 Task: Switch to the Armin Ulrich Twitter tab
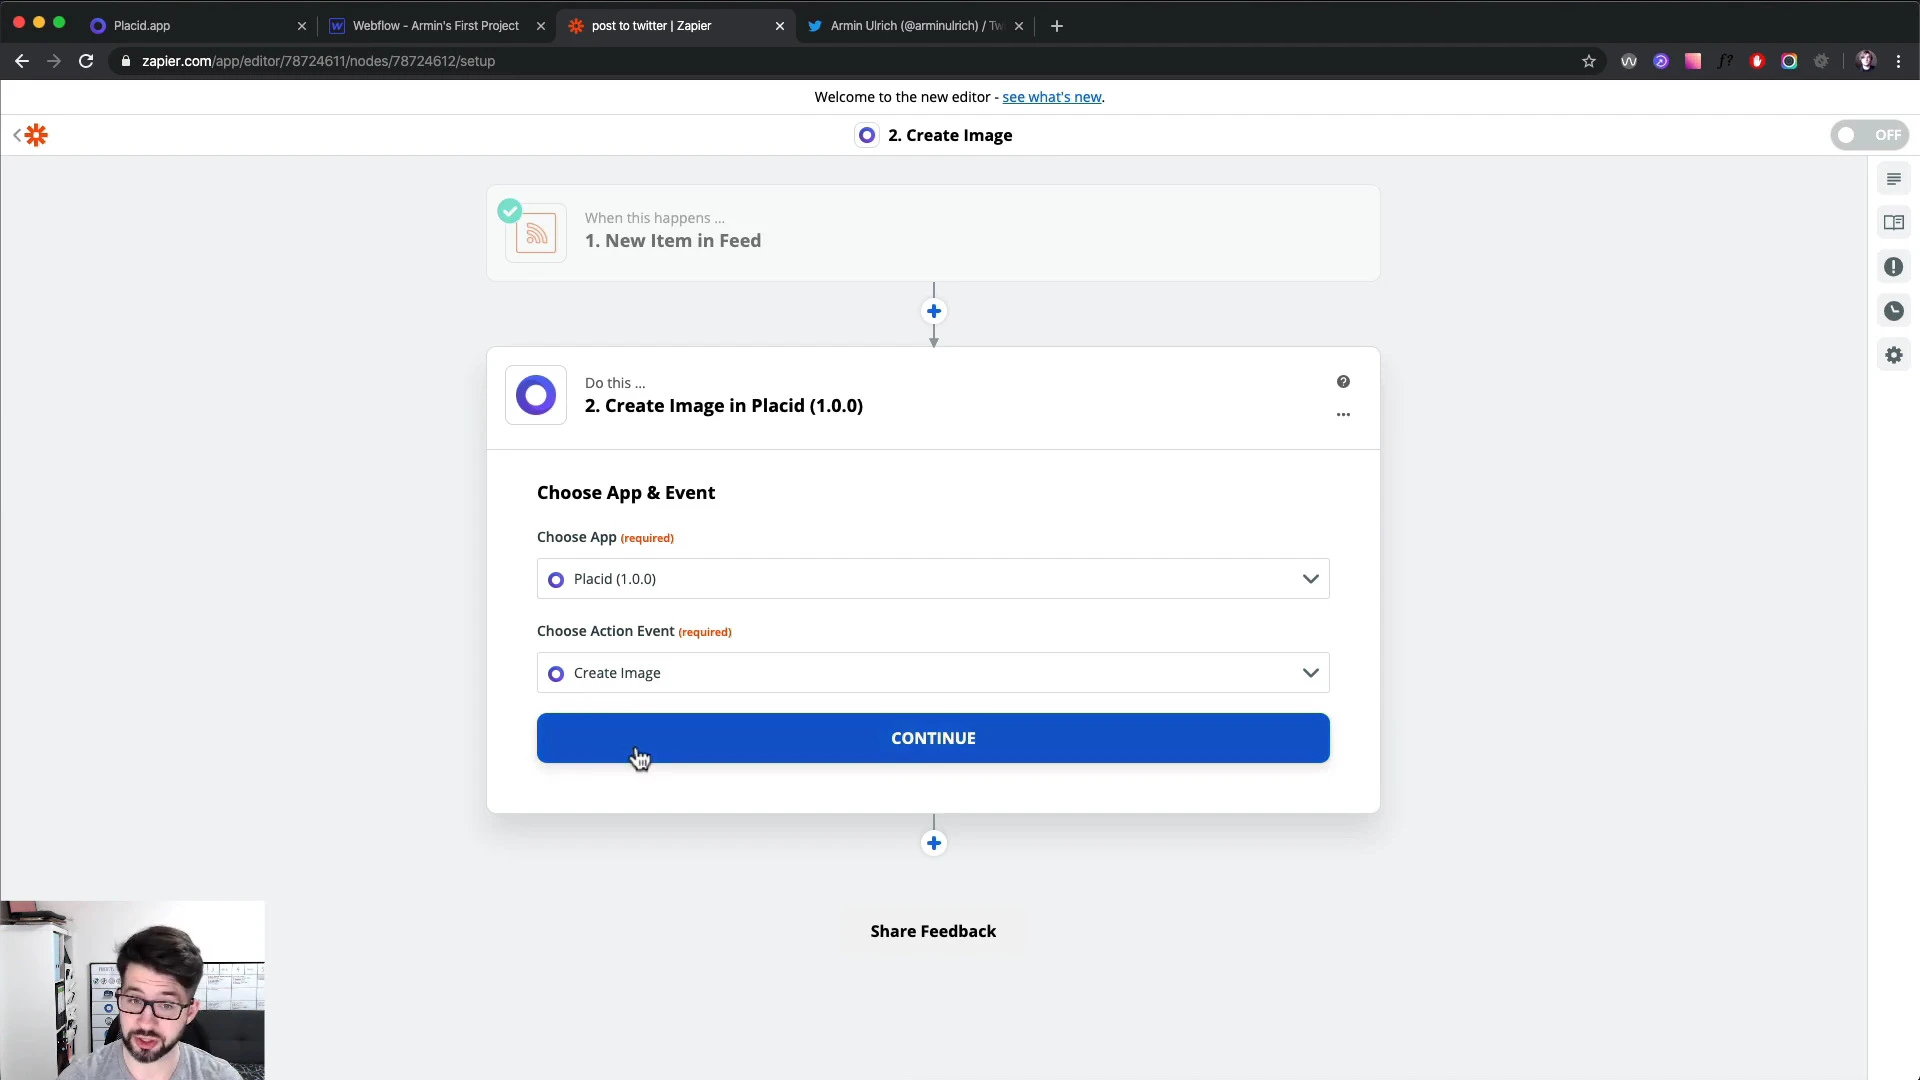(916, 26)
